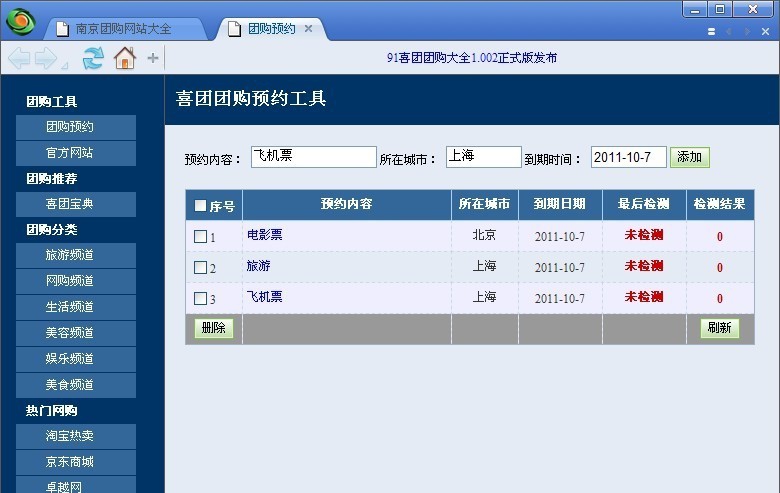Click the 添加 button
Viewport: 780px width, 493px height.
tap(689, 157)
